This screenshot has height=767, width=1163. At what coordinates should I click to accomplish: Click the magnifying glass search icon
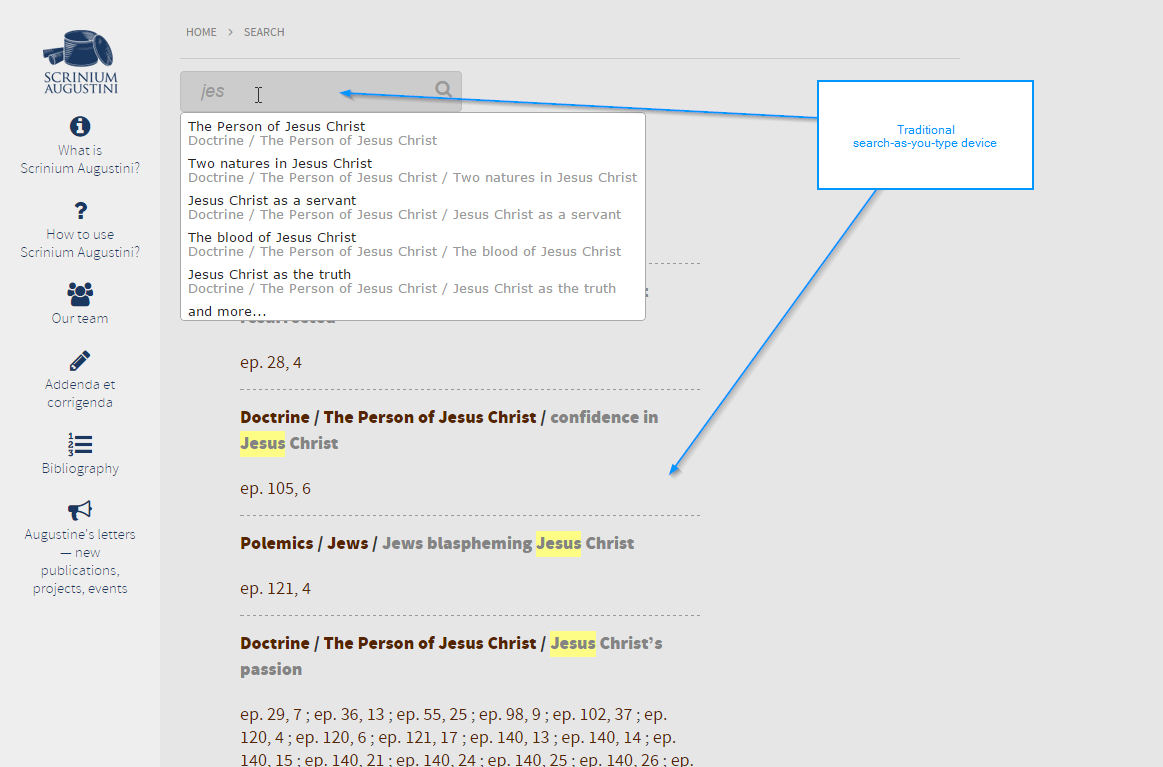(x=444, y=90)
